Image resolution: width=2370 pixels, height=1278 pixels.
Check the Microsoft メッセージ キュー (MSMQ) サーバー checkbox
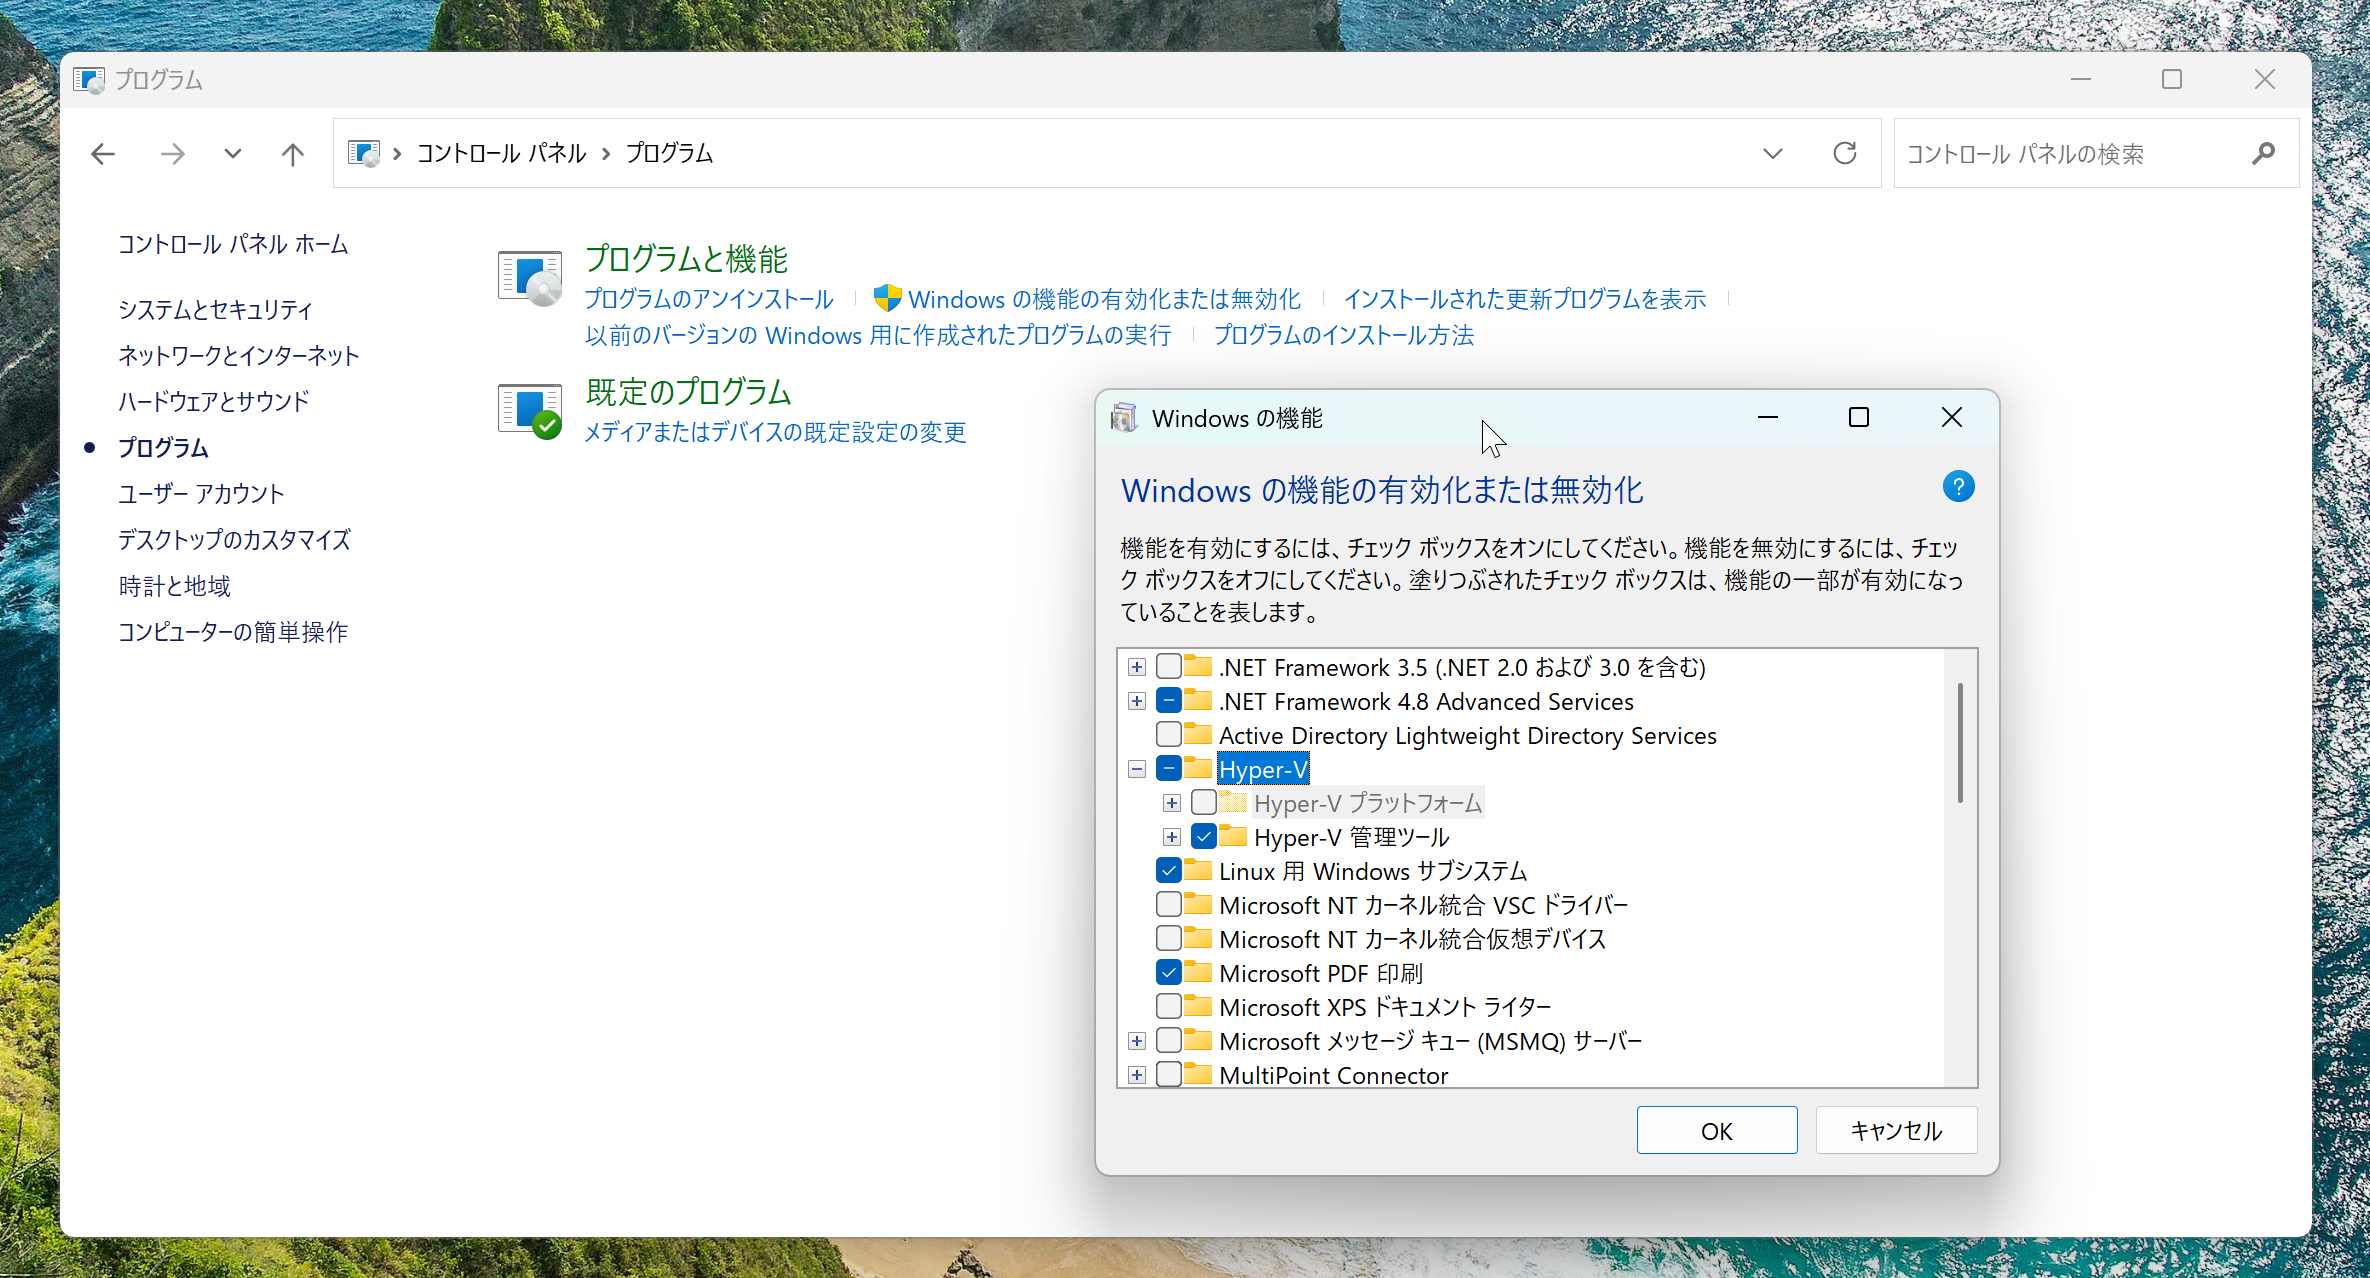[x=1169, y=1041]
